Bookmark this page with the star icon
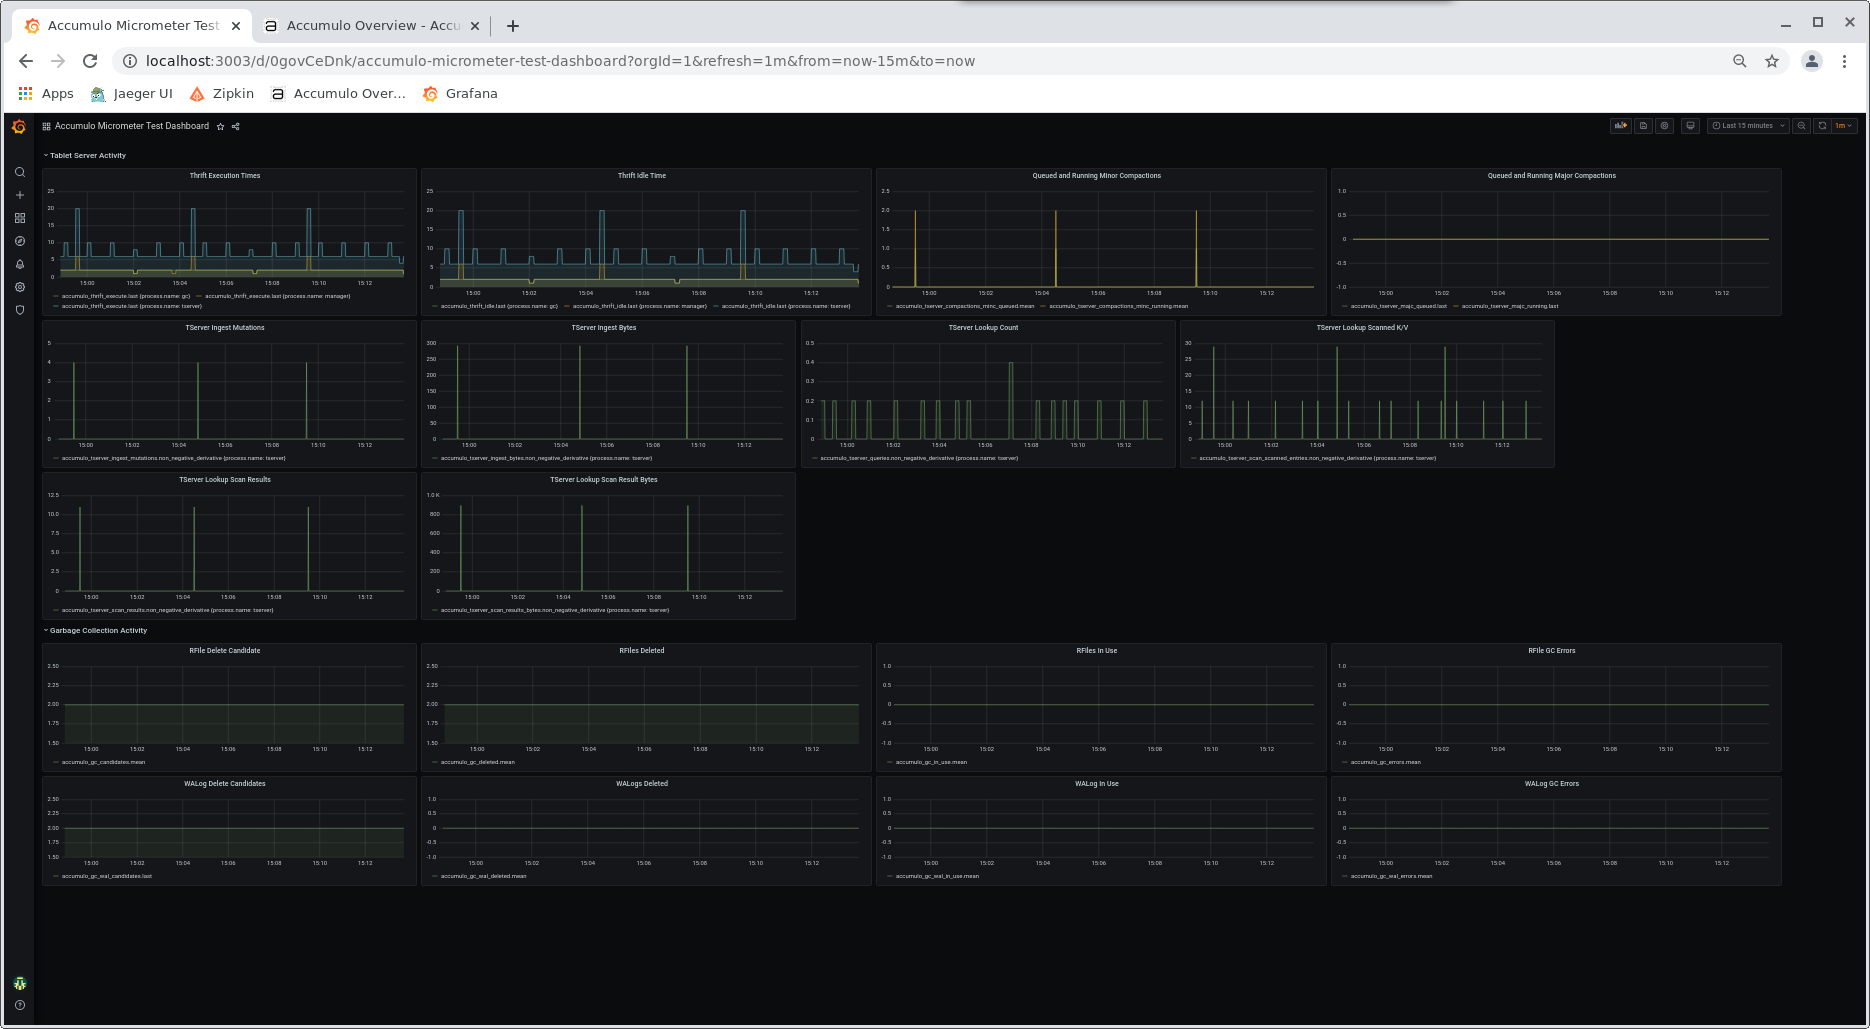 (x=1772, y=61)
